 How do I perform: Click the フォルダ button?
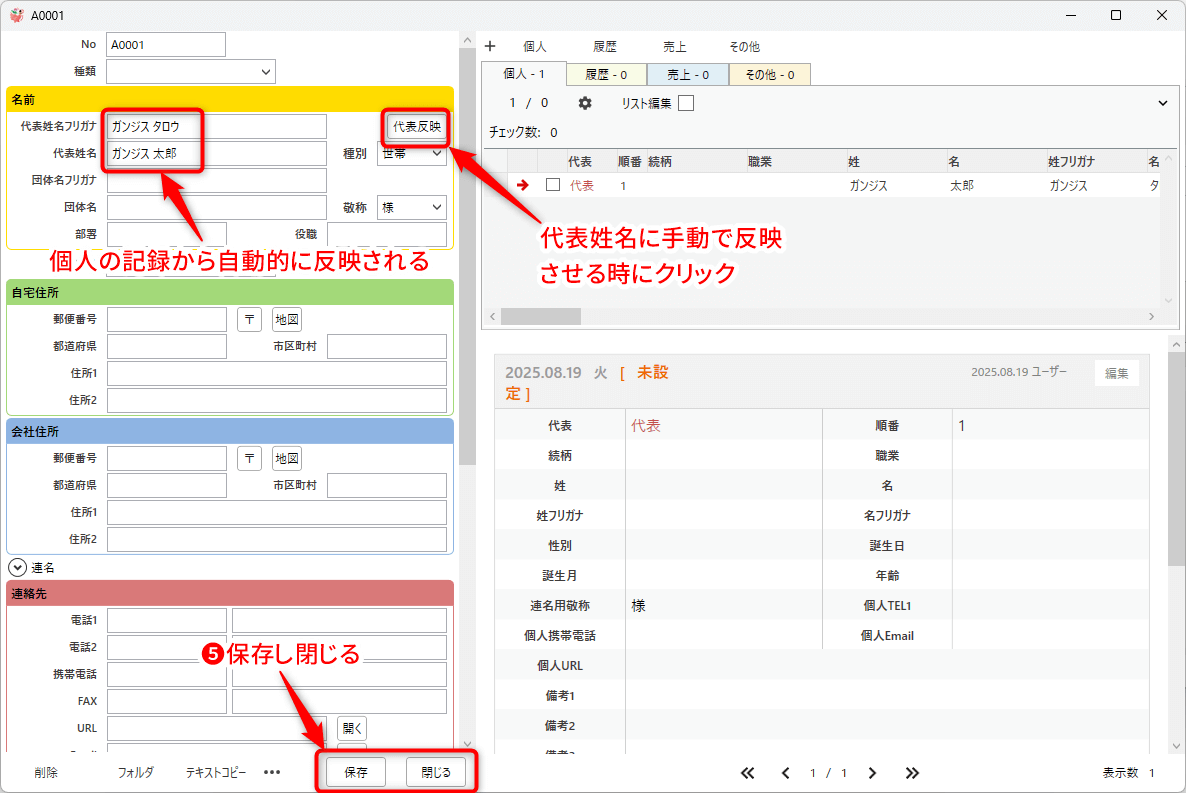[x=135, y=773]
